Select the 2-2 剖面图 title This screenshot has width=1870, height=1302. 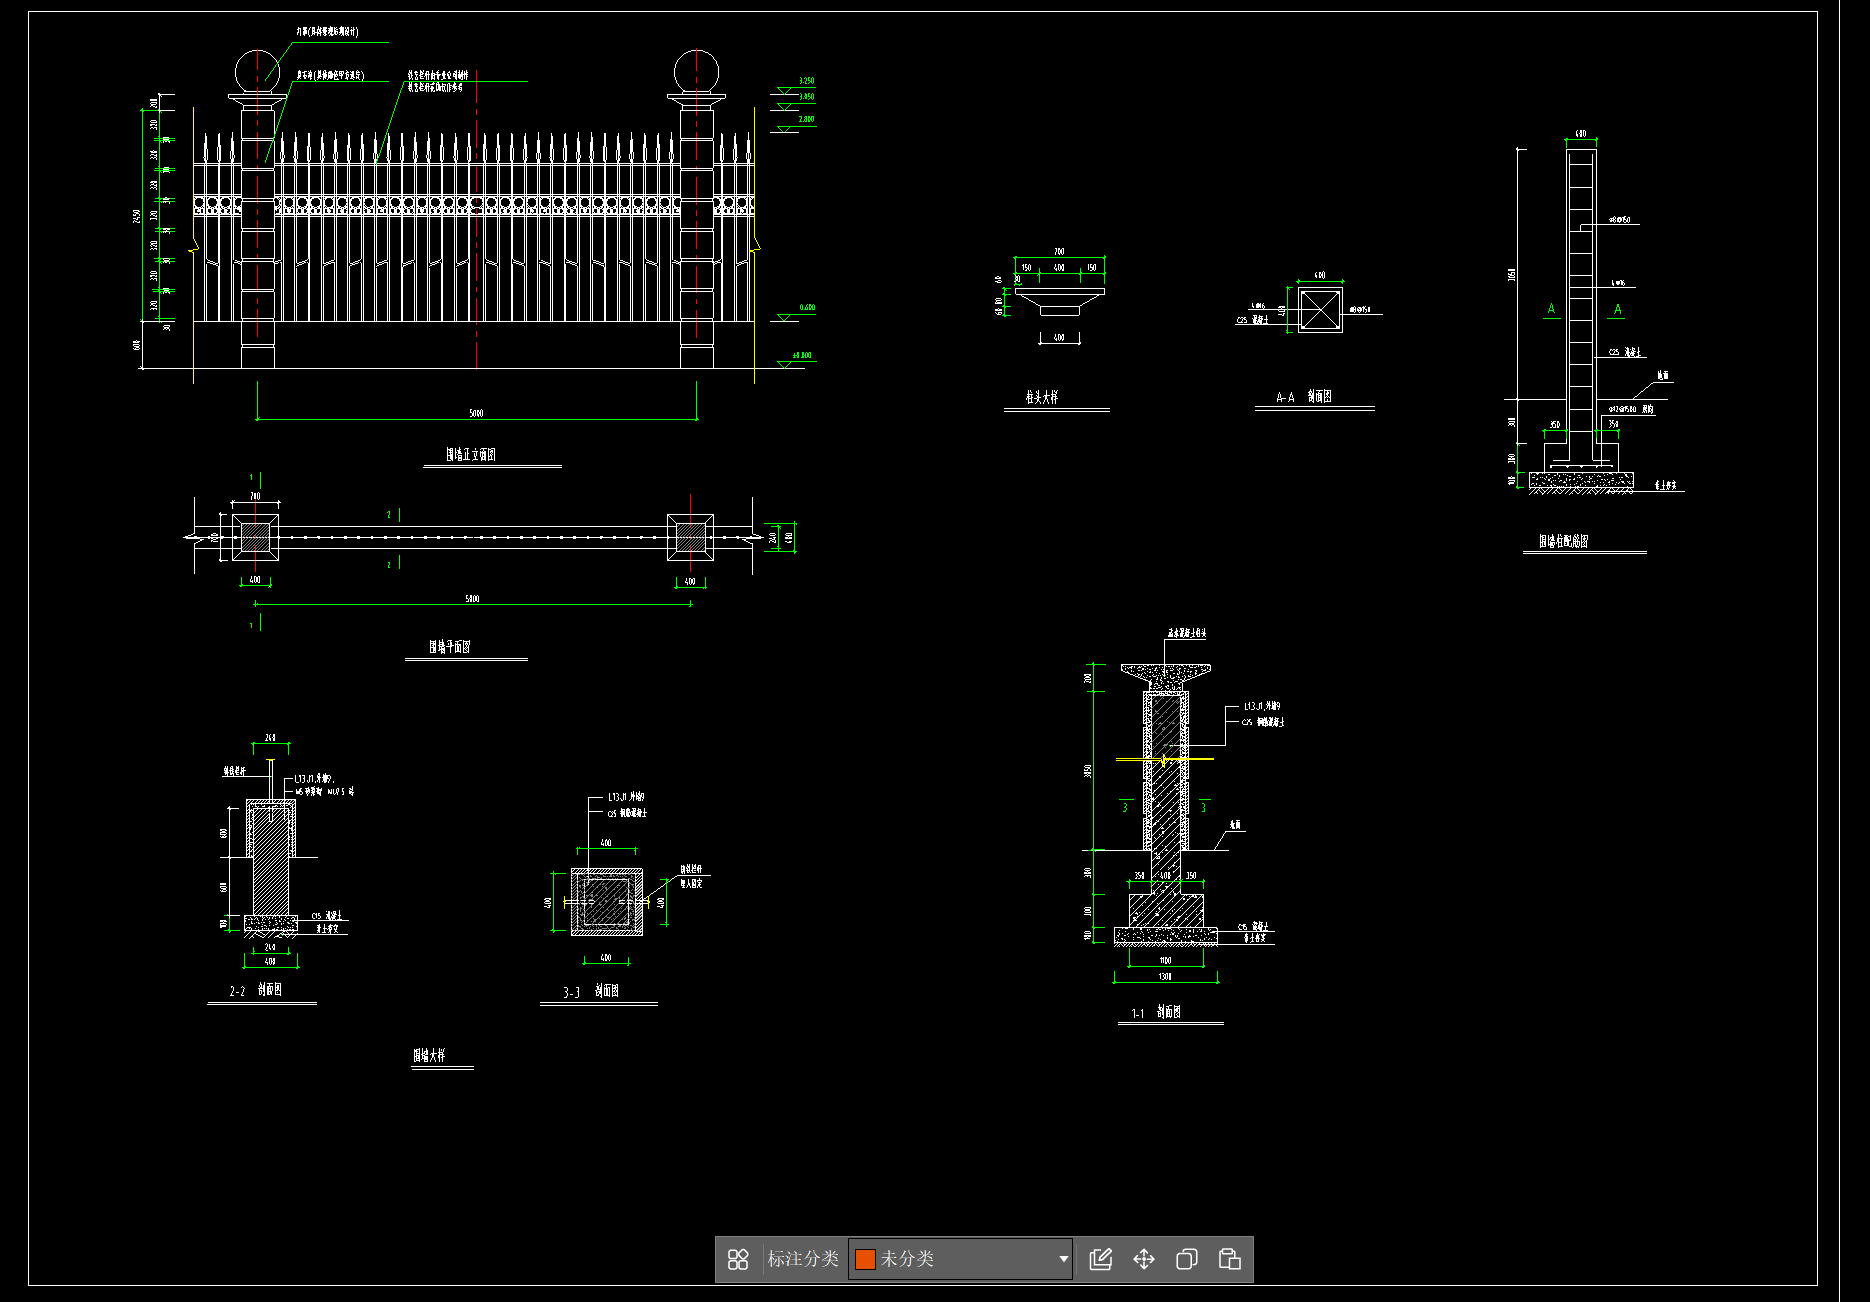tap(256, 990)
